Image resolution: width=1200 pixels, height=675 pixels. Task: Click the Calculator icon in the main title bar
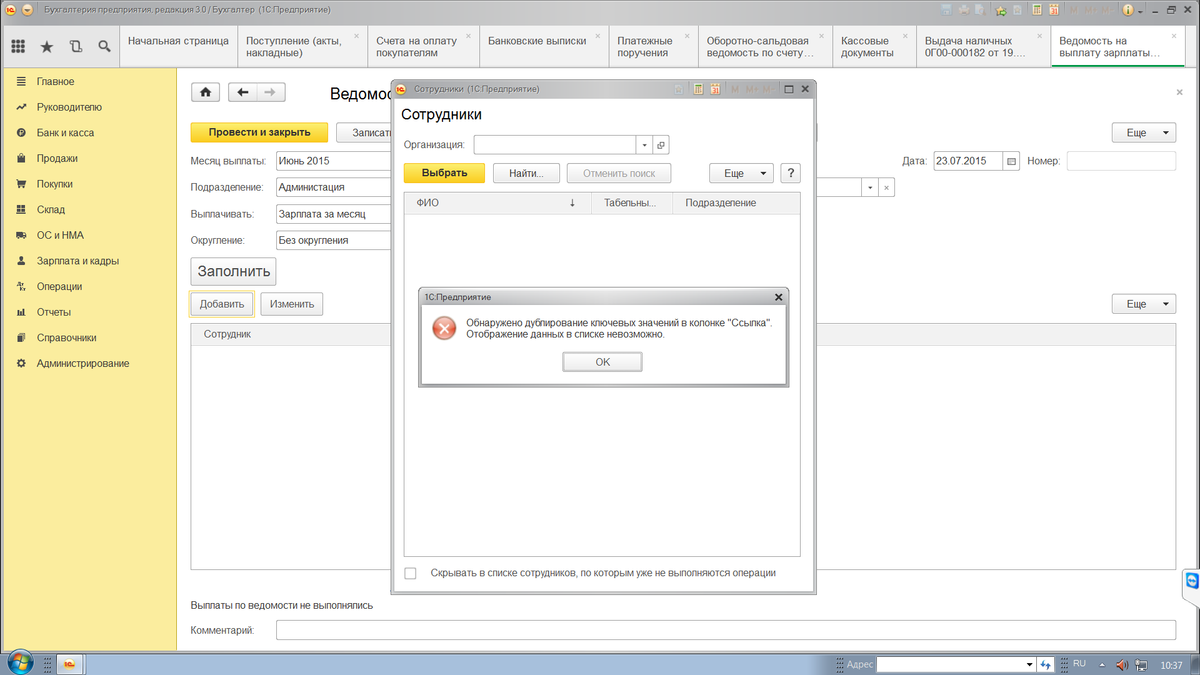1037,9
